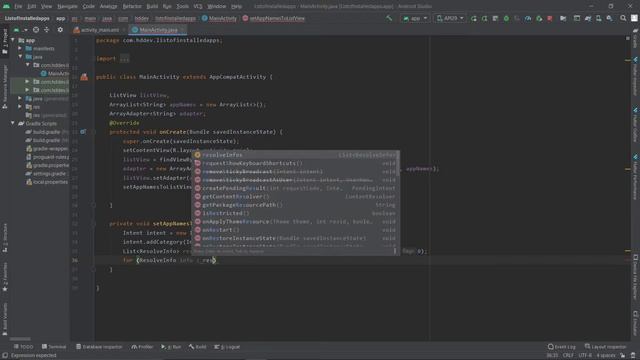Open the app run configuration dropdown

click(415, 18)
